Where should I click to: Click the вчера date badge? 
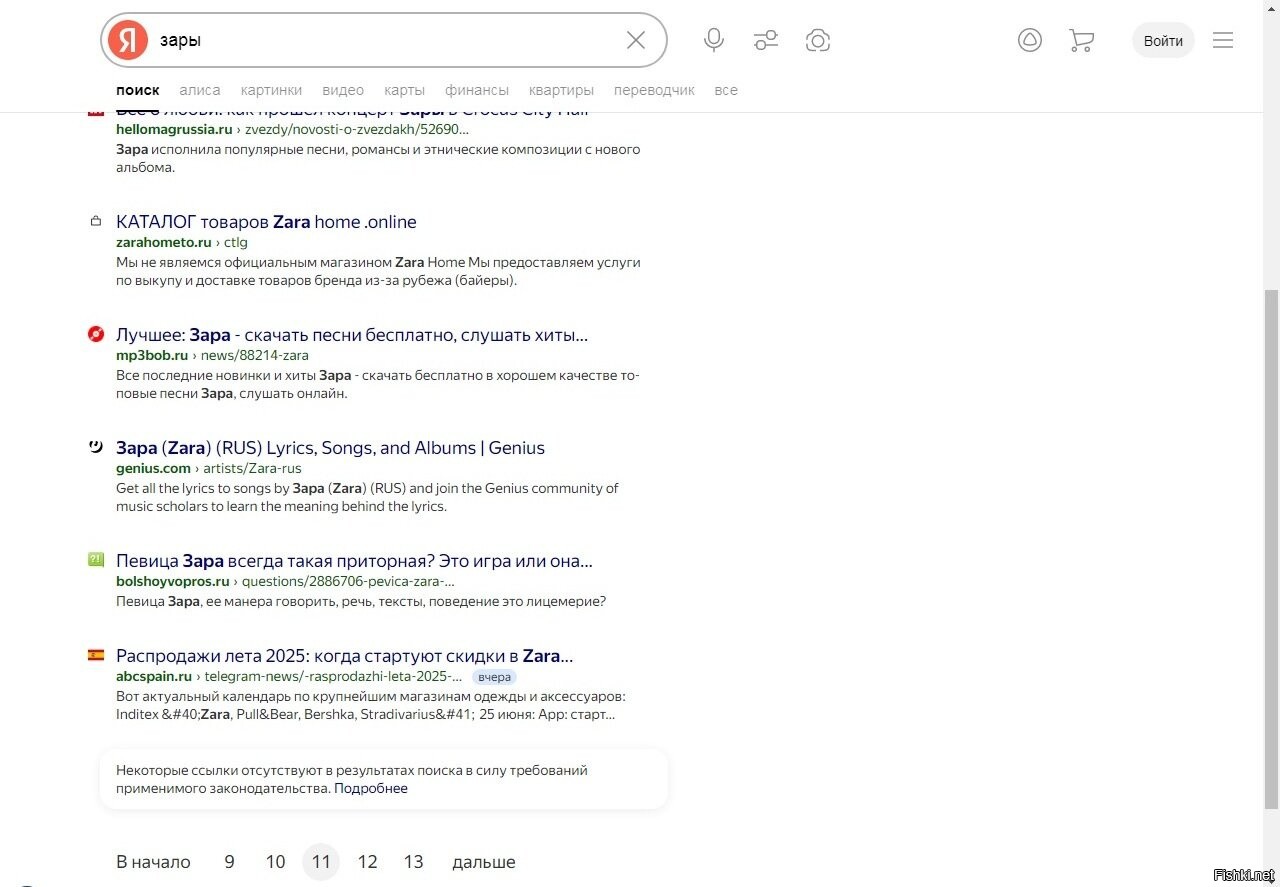(x=494, y=677)
